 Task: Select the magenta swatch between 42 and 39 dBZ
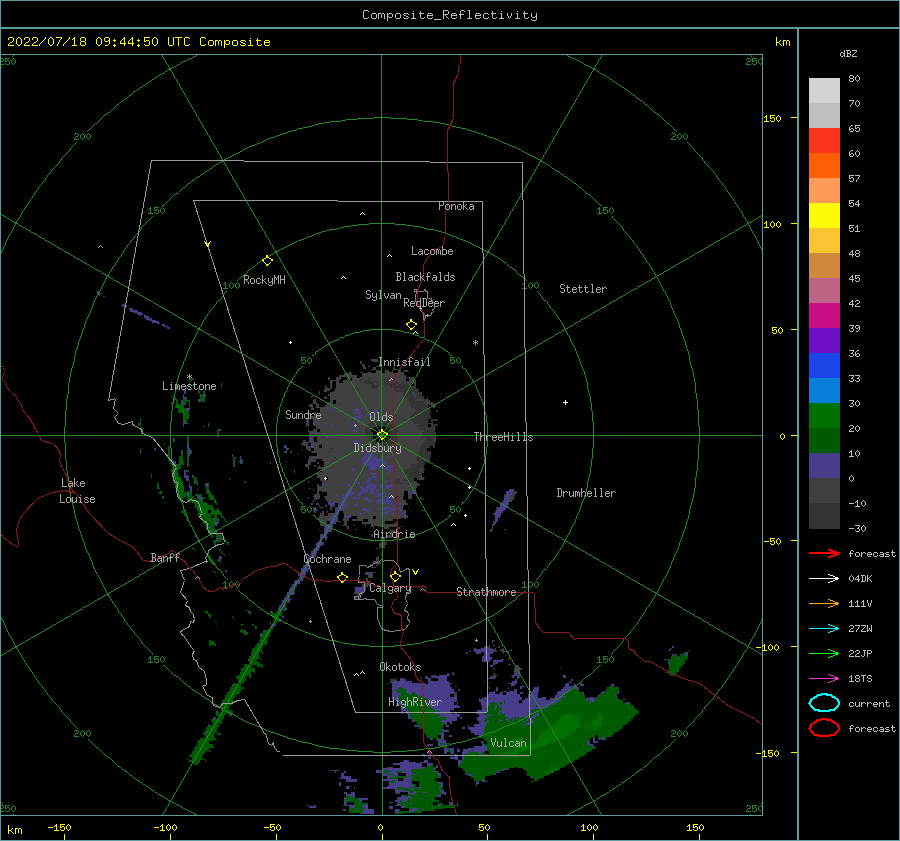coord(824,316)
